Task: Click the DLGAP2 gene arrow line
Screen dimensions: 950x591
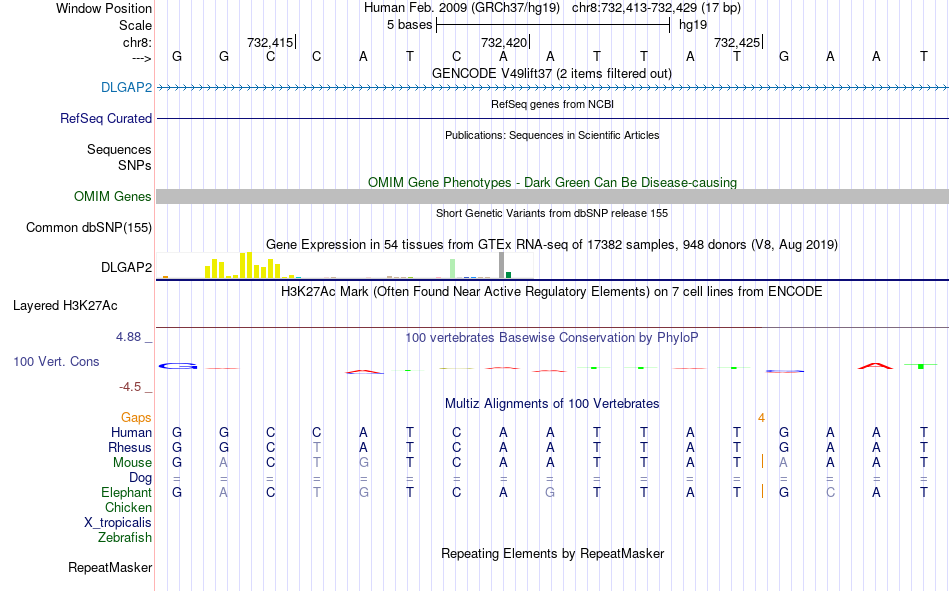Action: 552,88
